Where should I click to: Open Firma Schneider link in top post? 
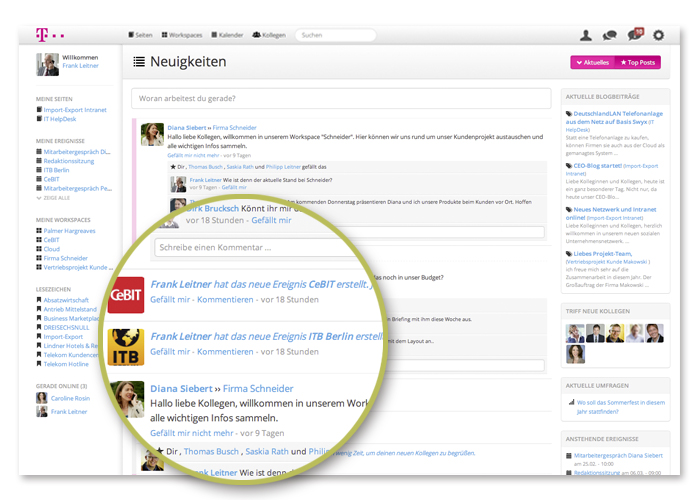[234, 128]
